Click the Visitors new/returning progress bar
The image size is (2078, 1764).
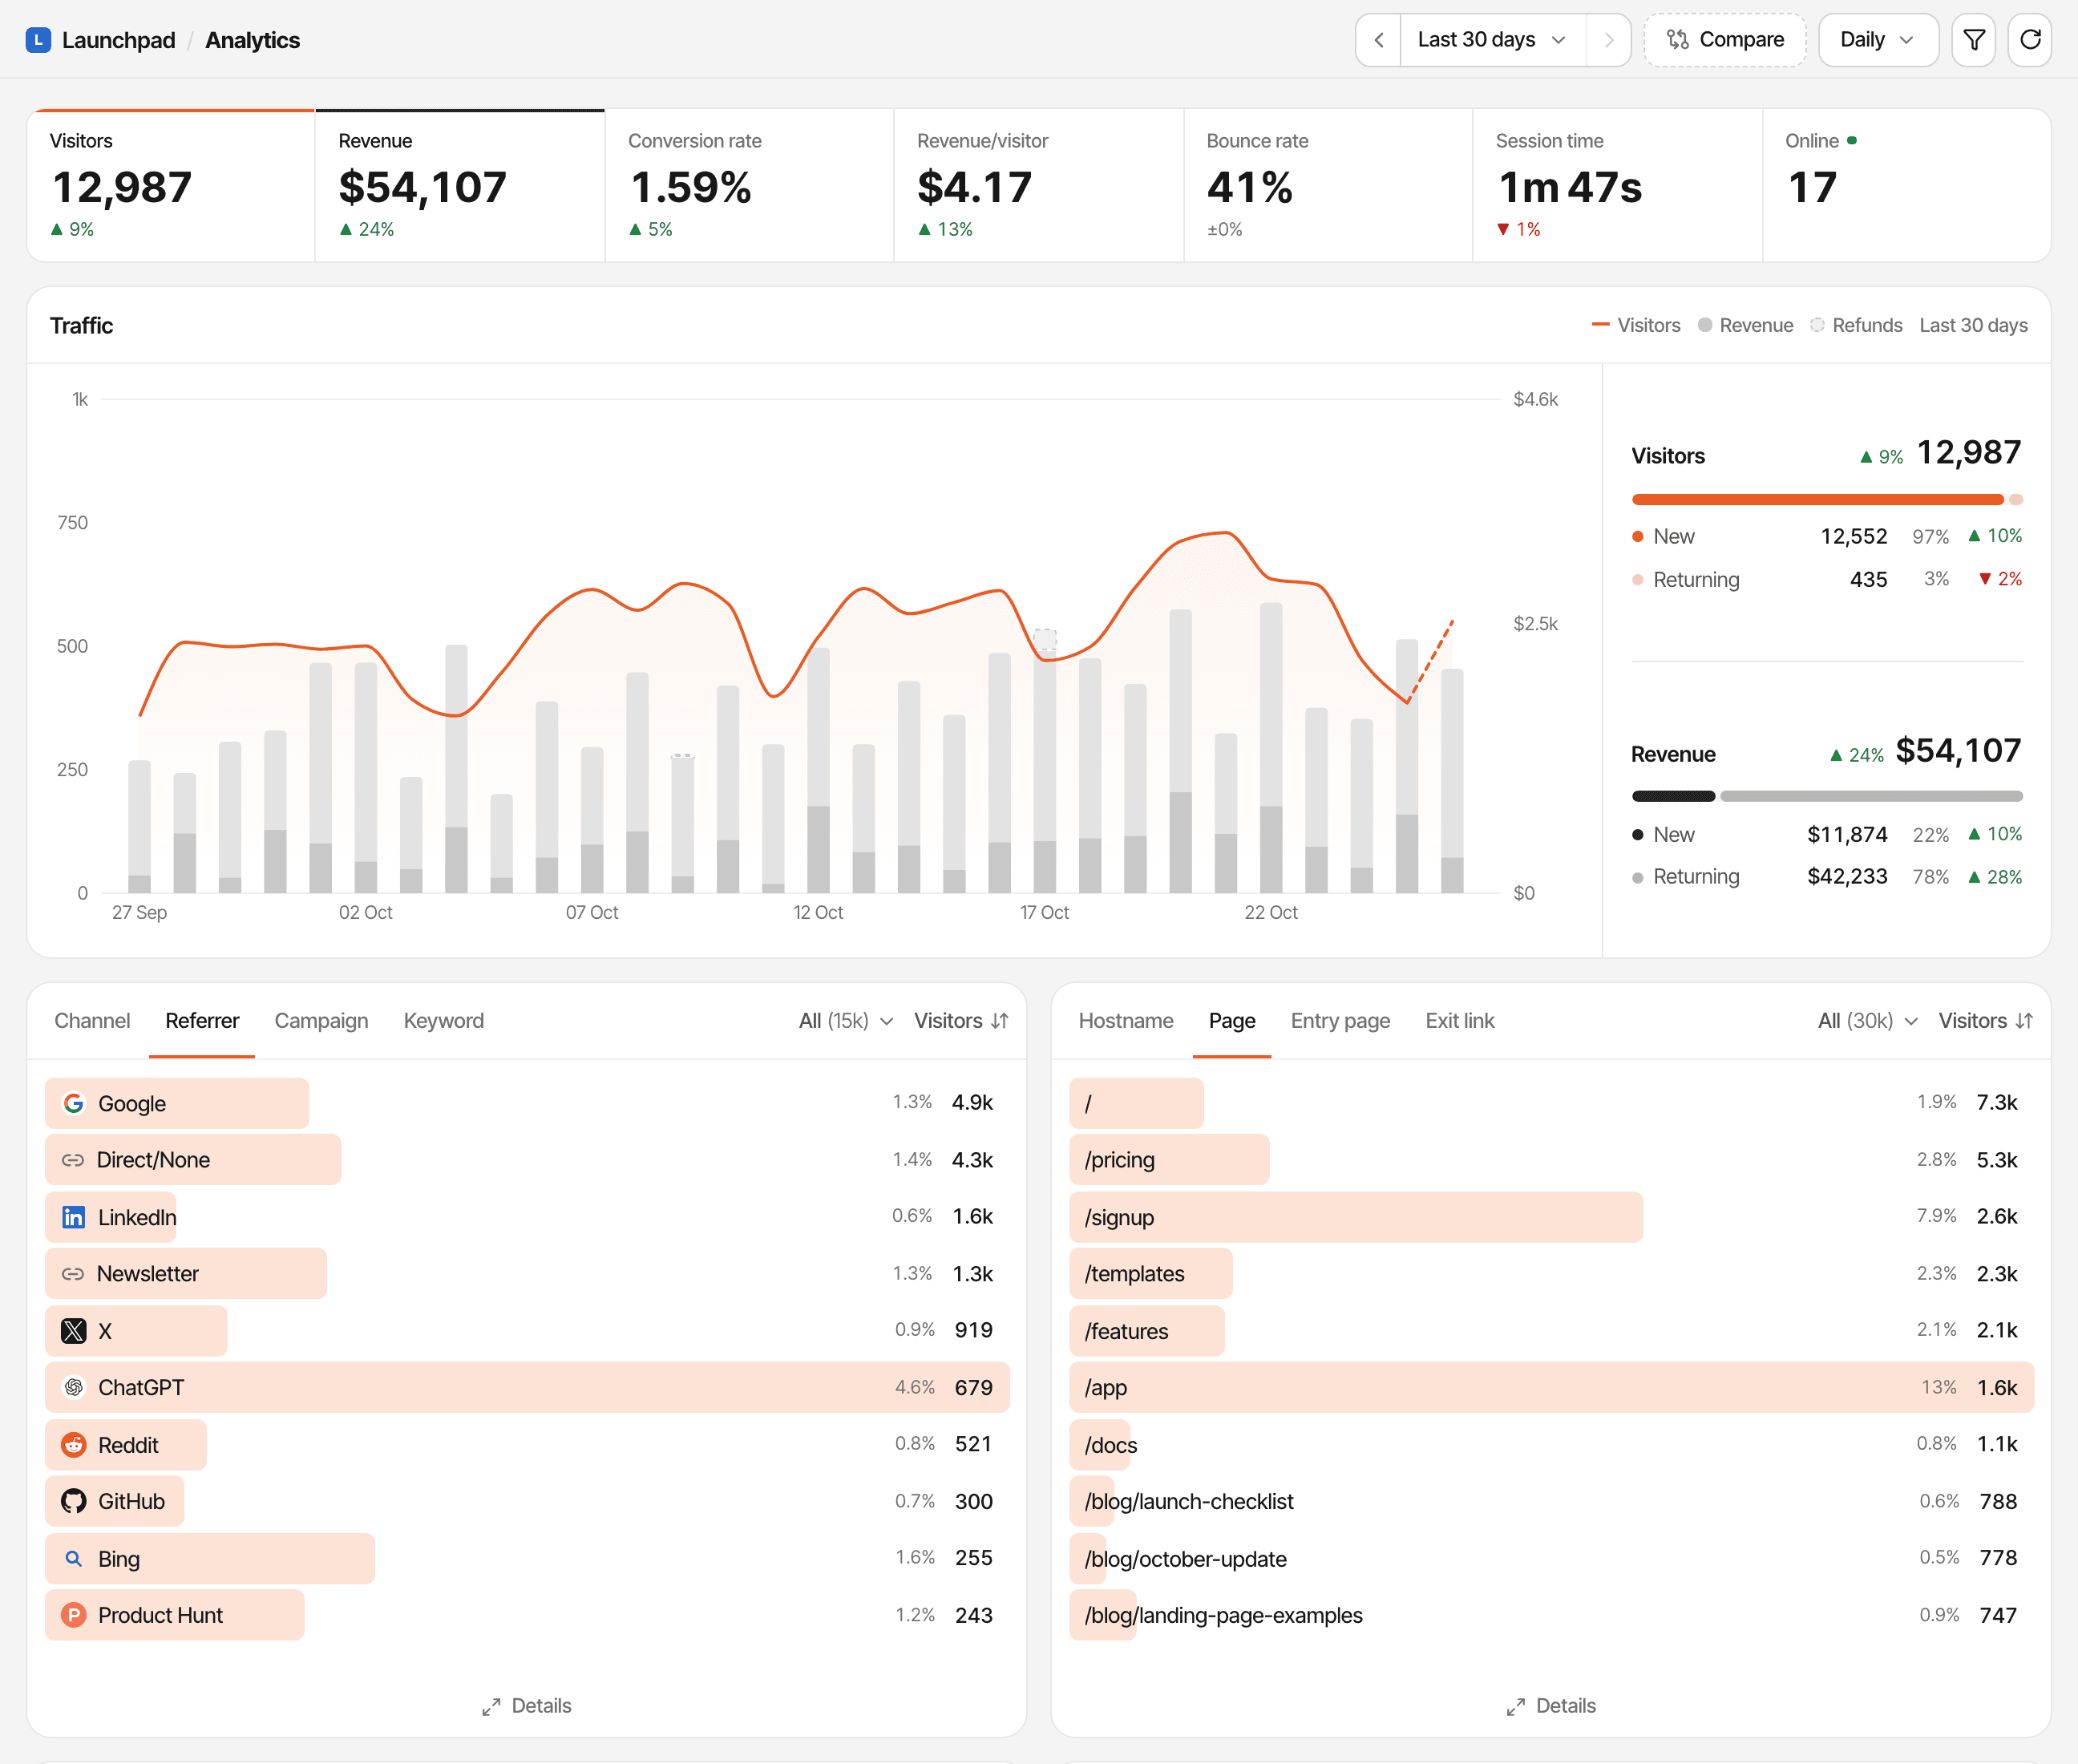[x=1827, y=499]
